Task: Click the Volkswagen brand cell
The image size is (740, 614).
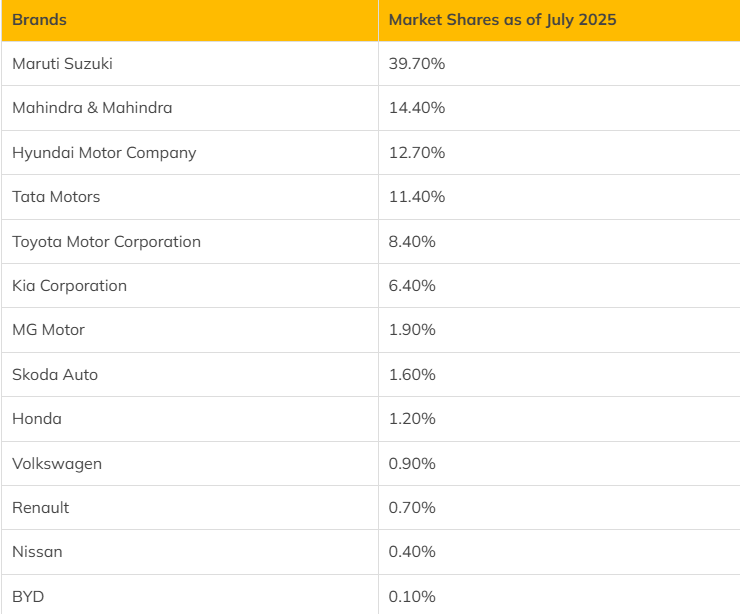Action: 57,464
